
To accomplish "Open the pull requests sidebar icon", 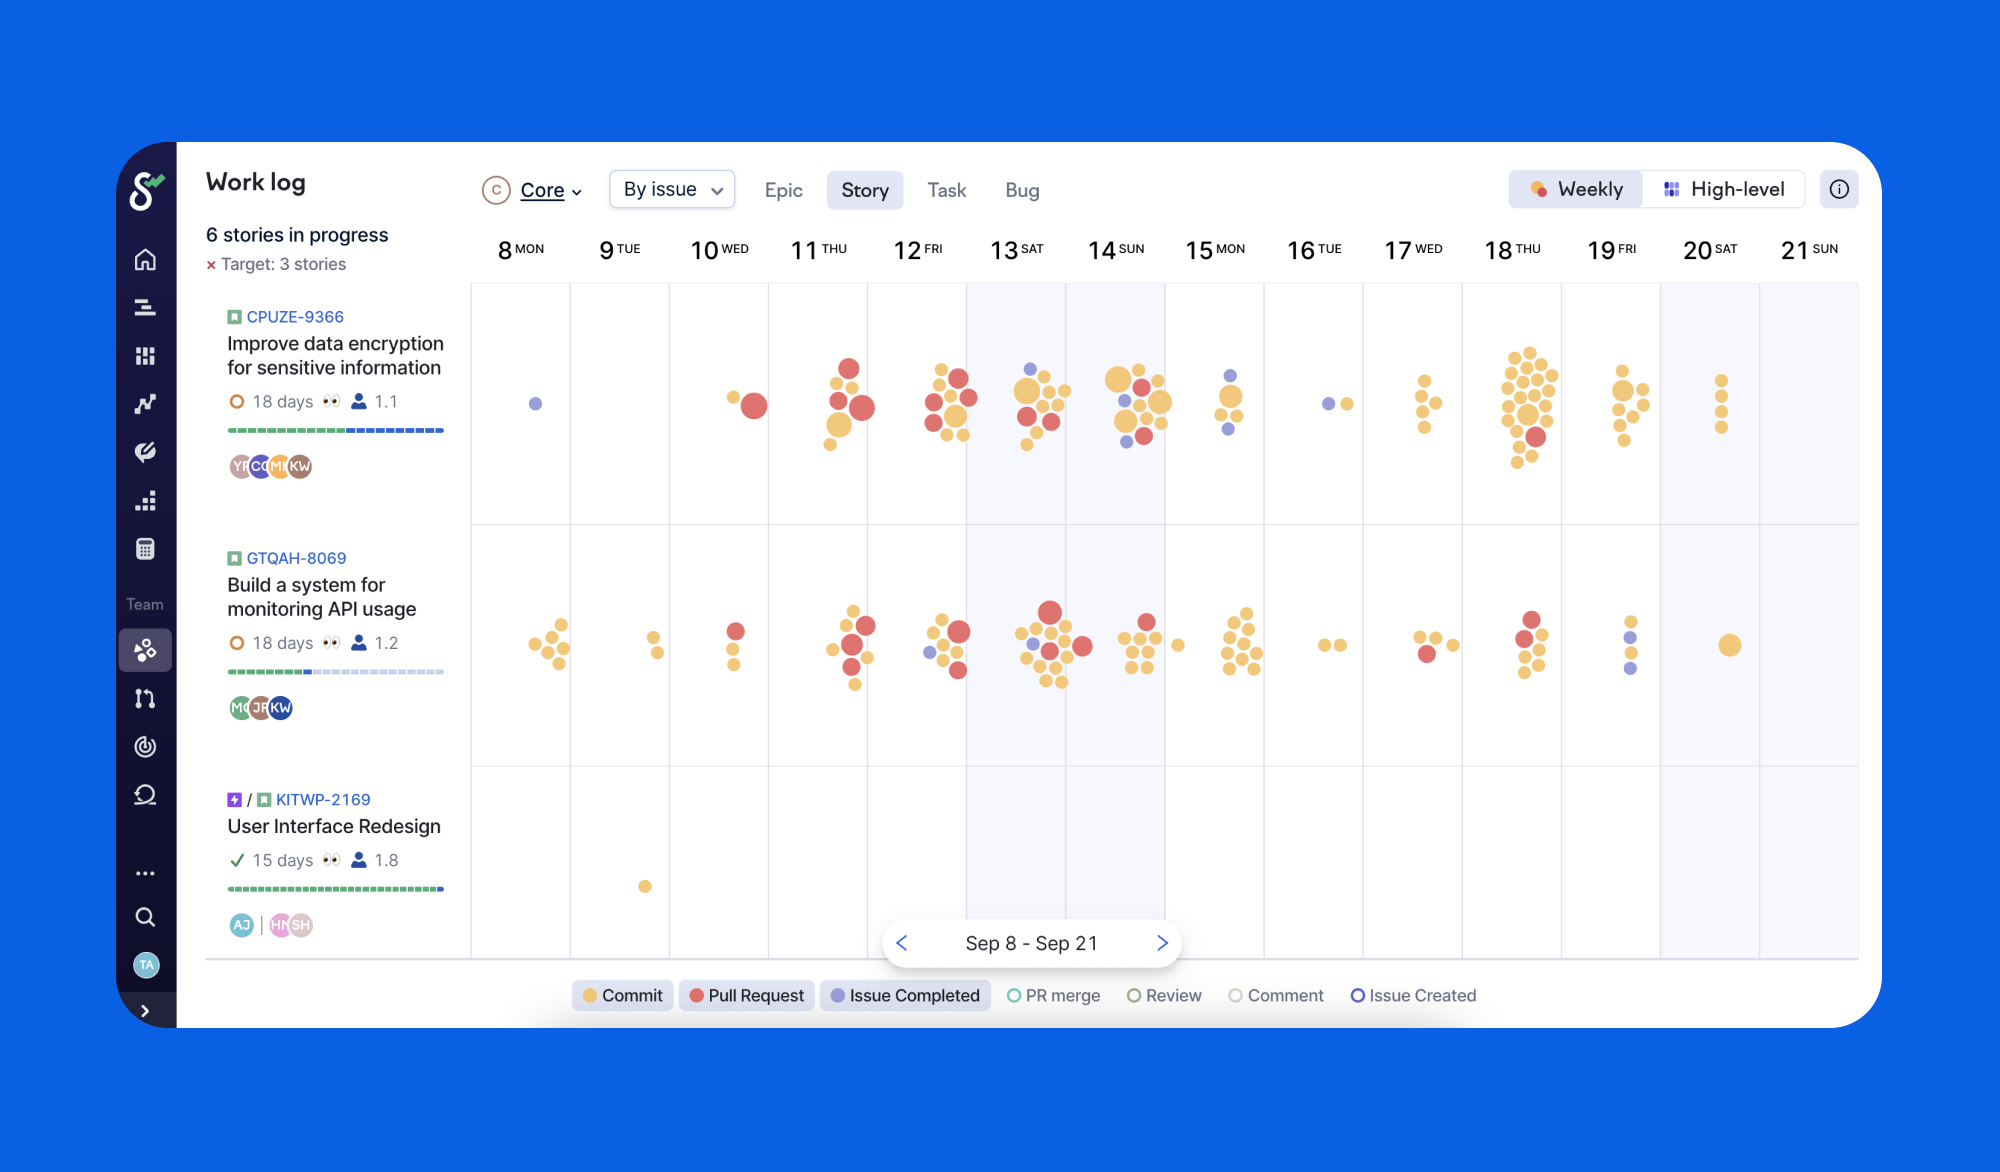I will point(145,698).
